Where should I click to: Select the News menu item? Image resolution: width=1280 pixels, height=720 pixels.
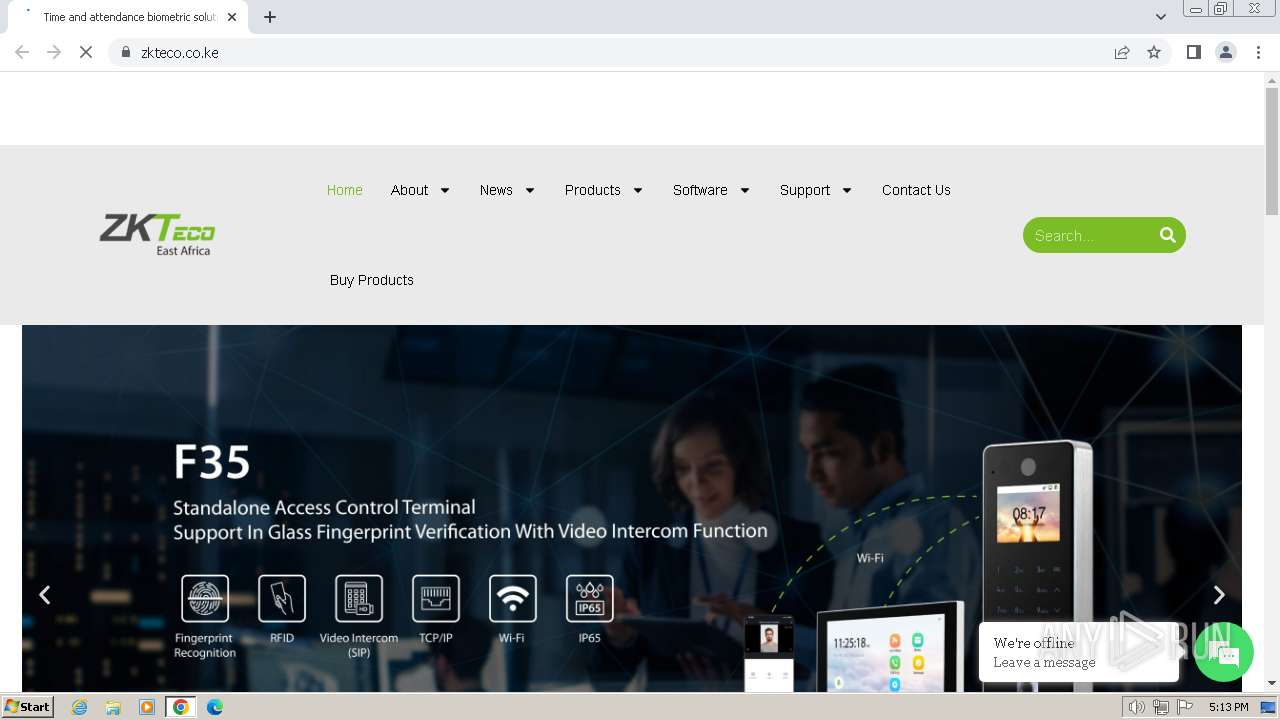click(x=496, y=190)
